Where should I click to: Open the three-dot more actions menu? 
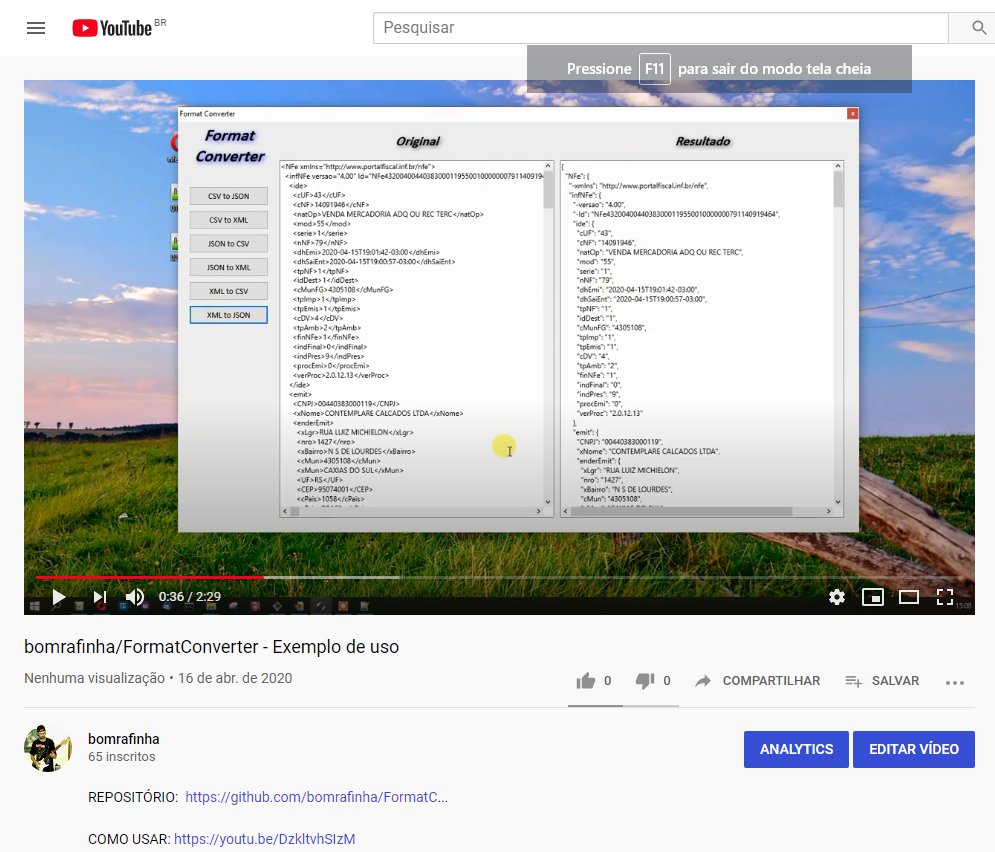click(x=955, y=682)
